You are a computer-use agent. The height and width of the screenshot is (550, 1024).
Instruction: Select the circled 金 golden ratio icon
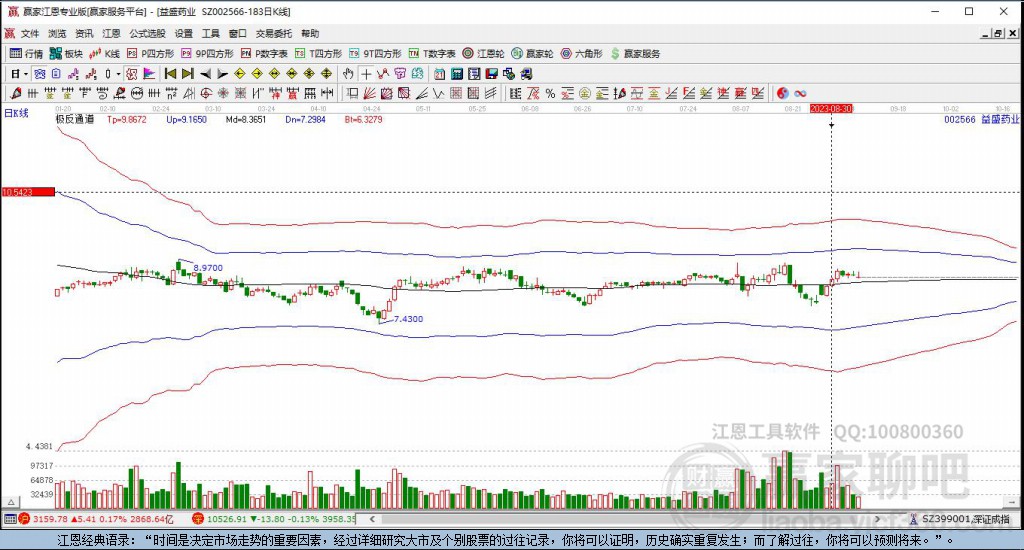coord(585,93)
